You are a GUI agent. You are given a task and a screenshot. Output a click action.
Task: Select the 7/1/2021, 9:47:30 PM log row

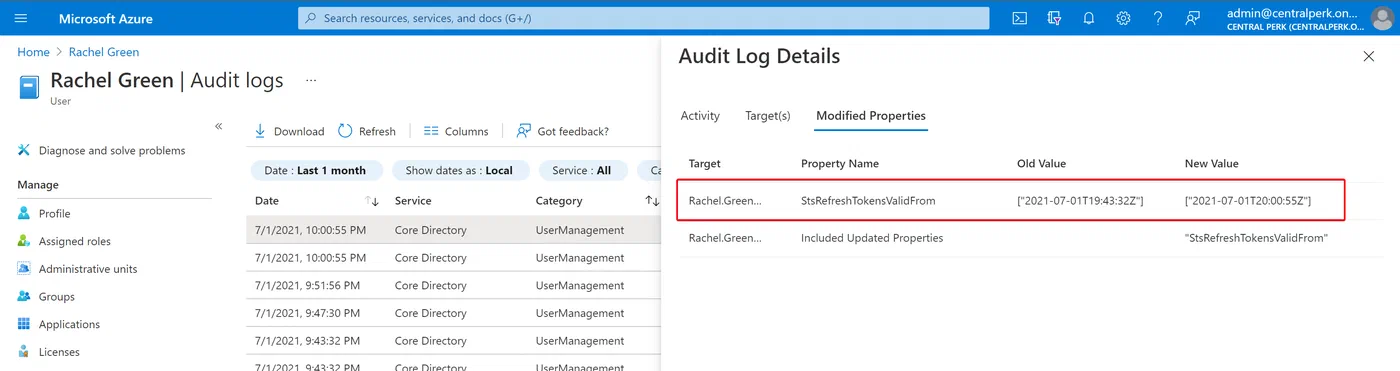tap(453, 313)
